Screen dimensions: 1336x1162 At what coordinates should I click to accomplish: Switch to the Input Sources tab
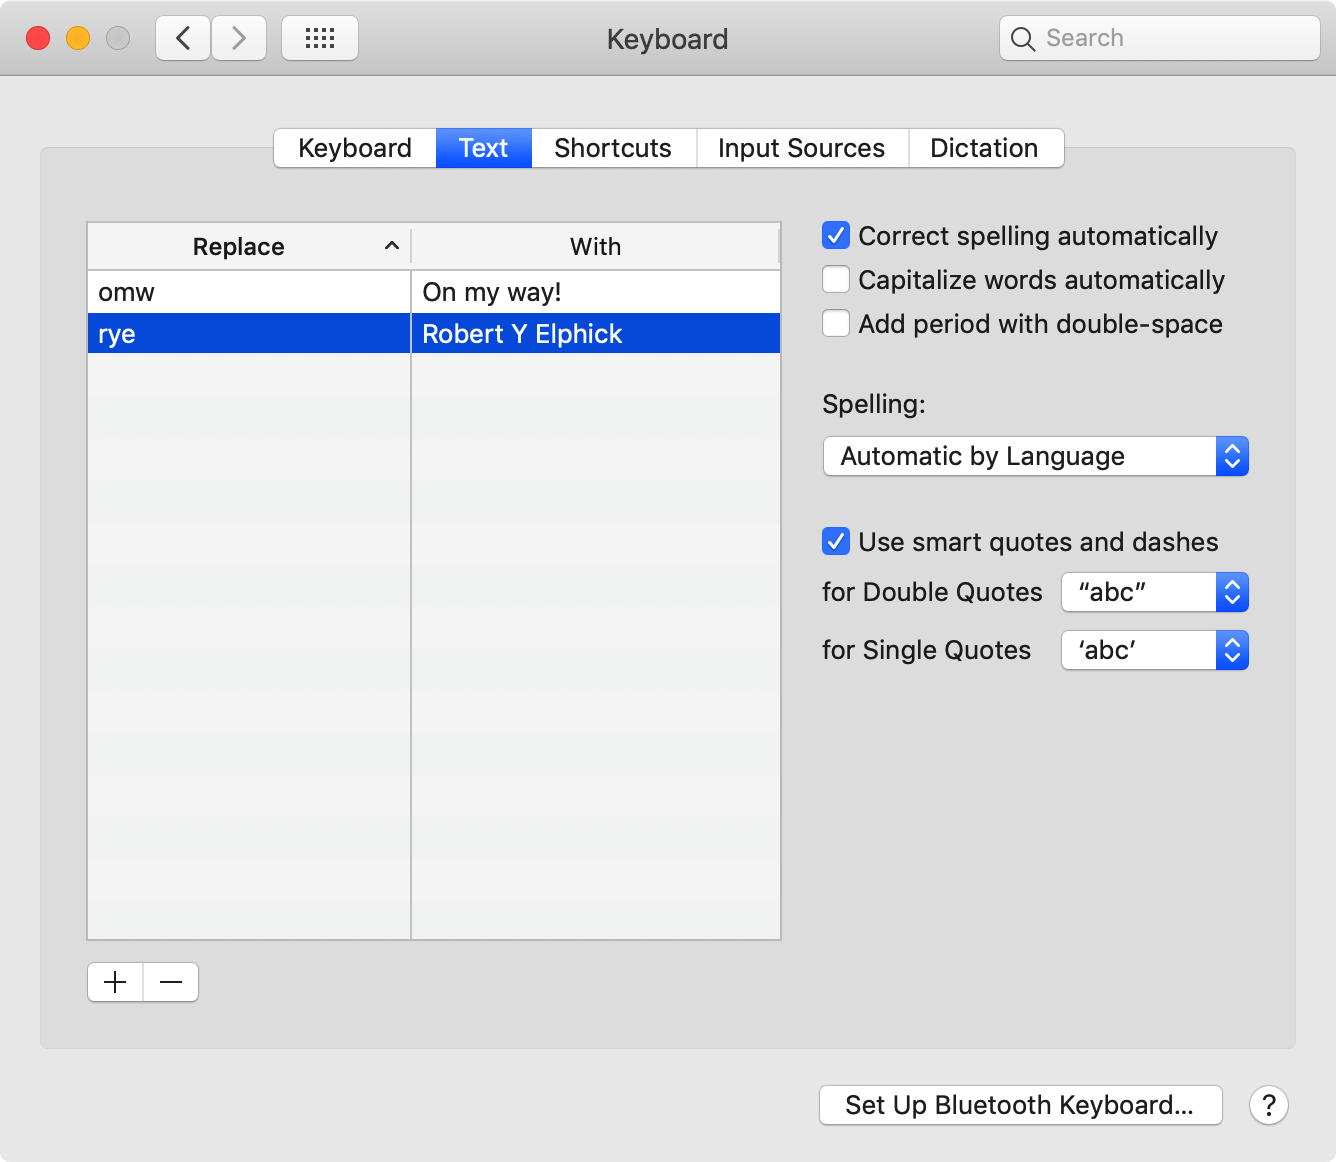tap(801, 148)
